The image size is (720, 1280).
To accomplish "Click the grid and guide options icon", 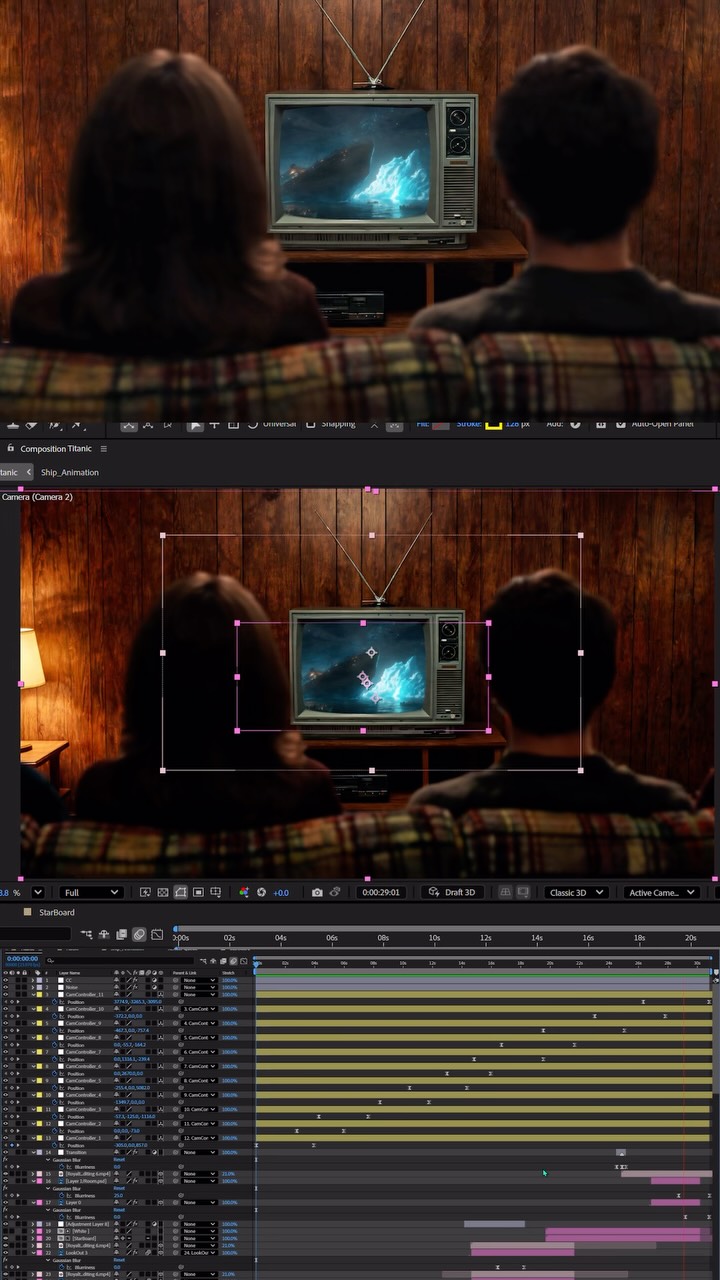I will (x=217, y=892).
